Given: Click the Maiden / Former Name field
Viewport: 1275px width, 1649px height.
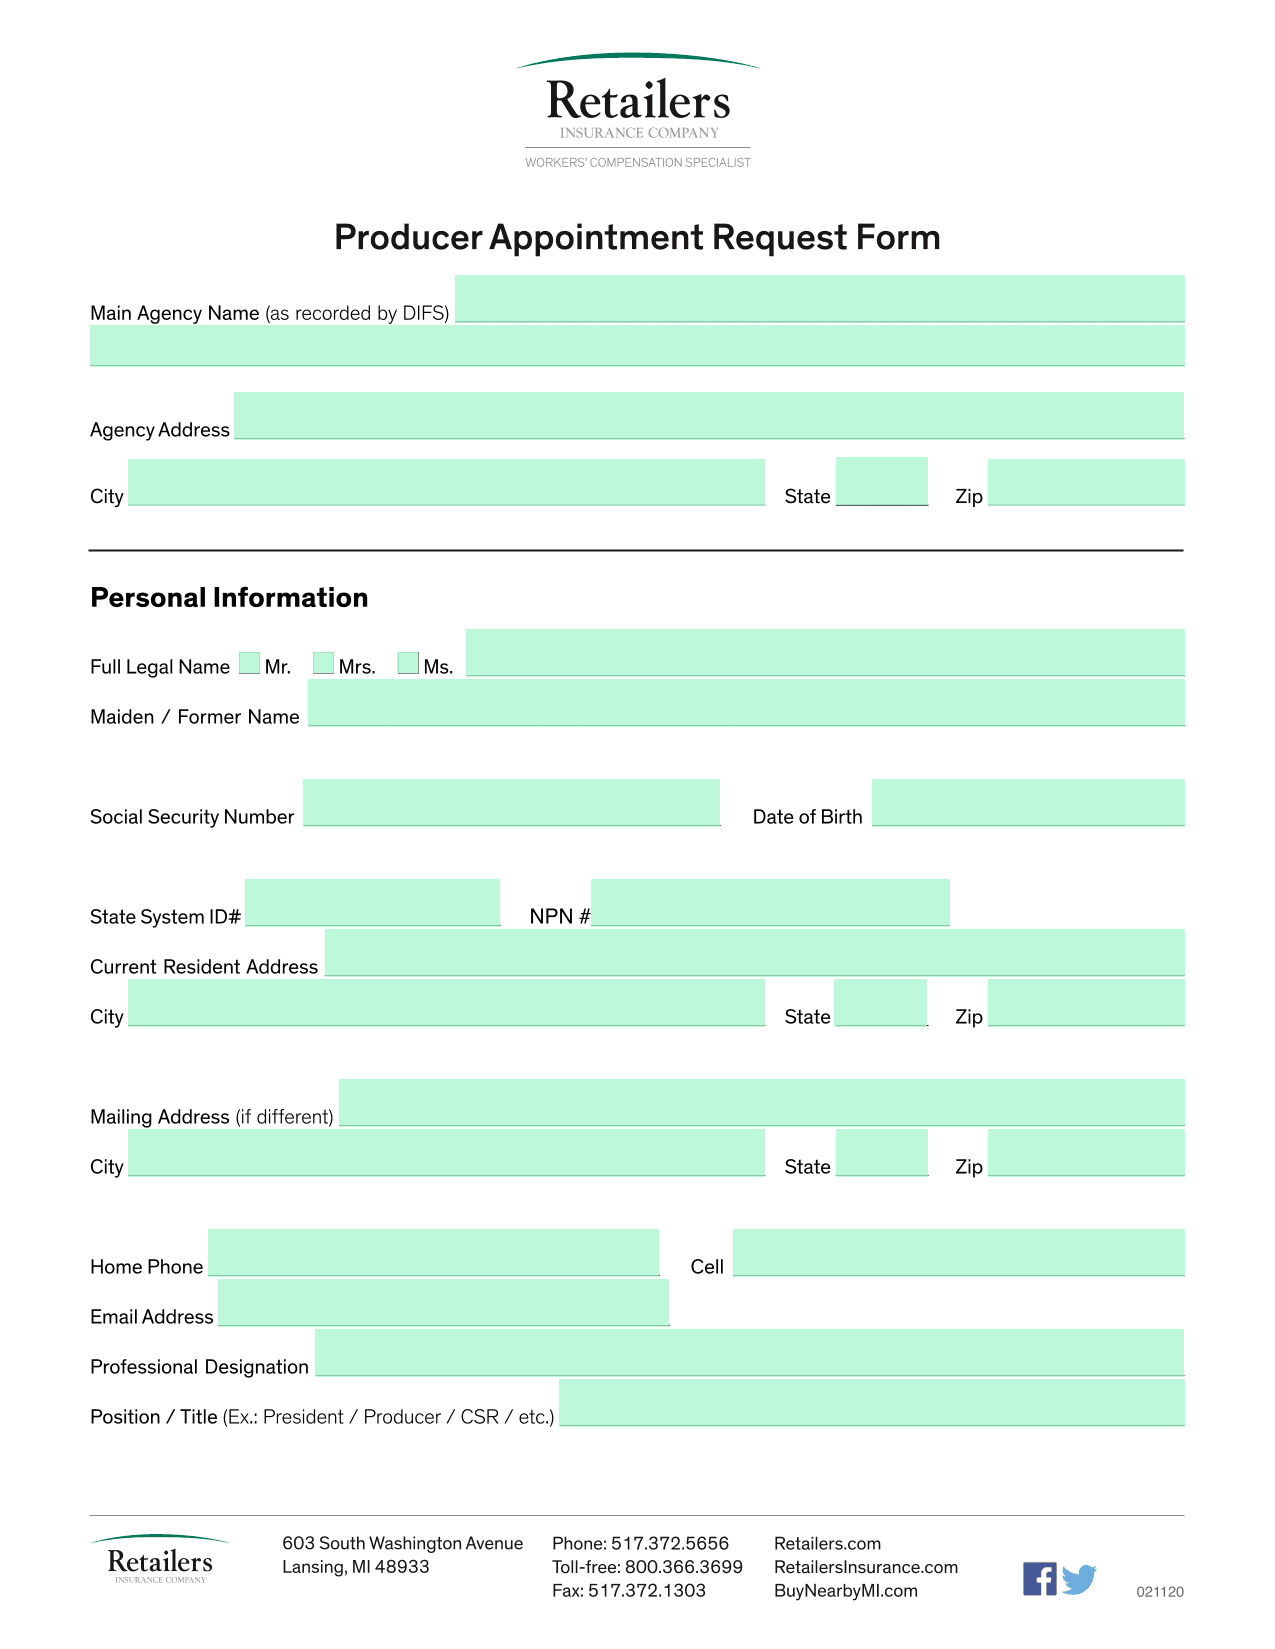Looking at the screenshot, I should tap(746, 702).
